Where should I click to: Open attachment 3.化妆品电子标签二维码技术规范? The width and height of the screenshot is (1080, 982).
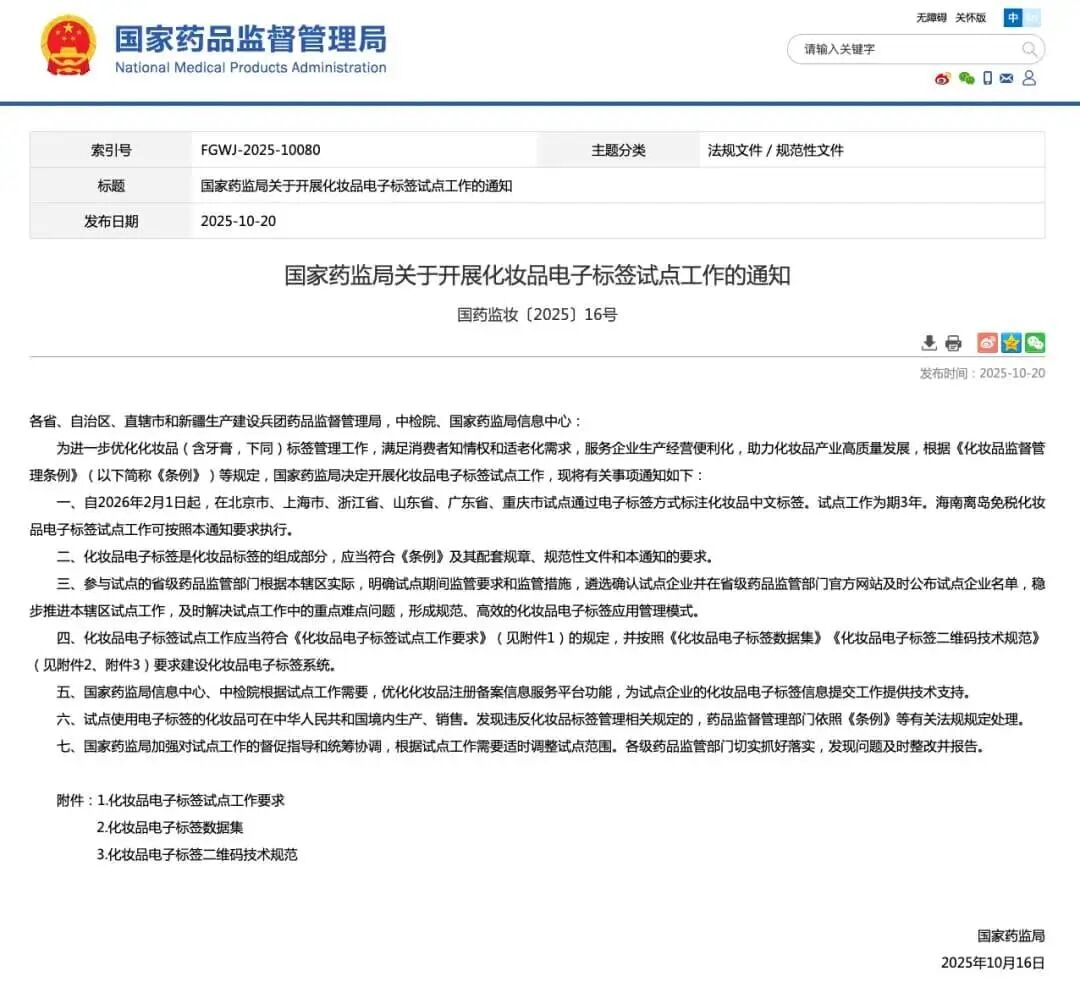[197, 854]
